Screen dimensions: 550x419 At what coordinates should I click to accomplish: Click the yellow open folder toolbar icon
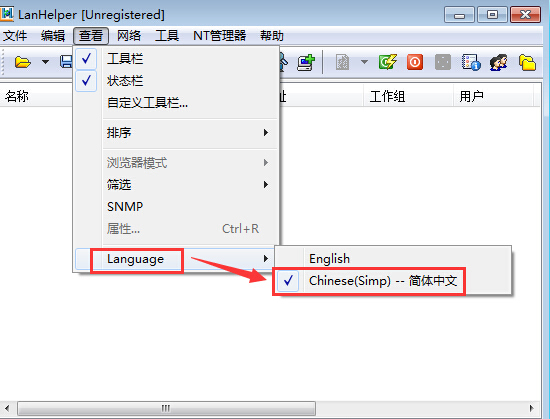(x=23, y=62)
